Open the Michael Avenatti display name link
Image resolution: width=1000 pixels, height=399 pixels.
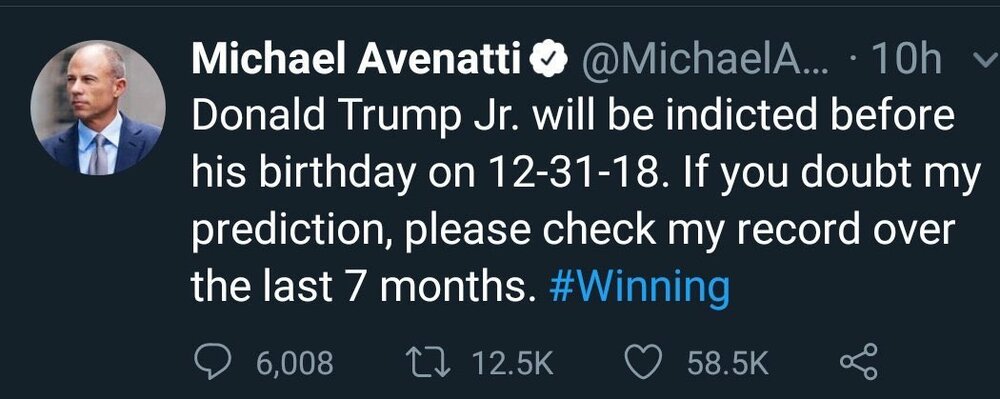click(x=357, y=60)
